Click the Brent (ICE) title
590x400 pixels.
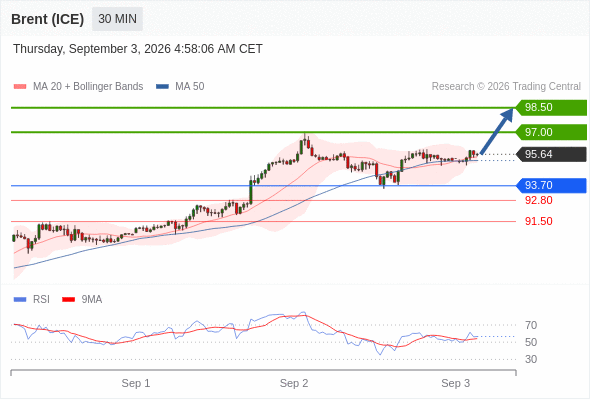[x=47, y=19]
